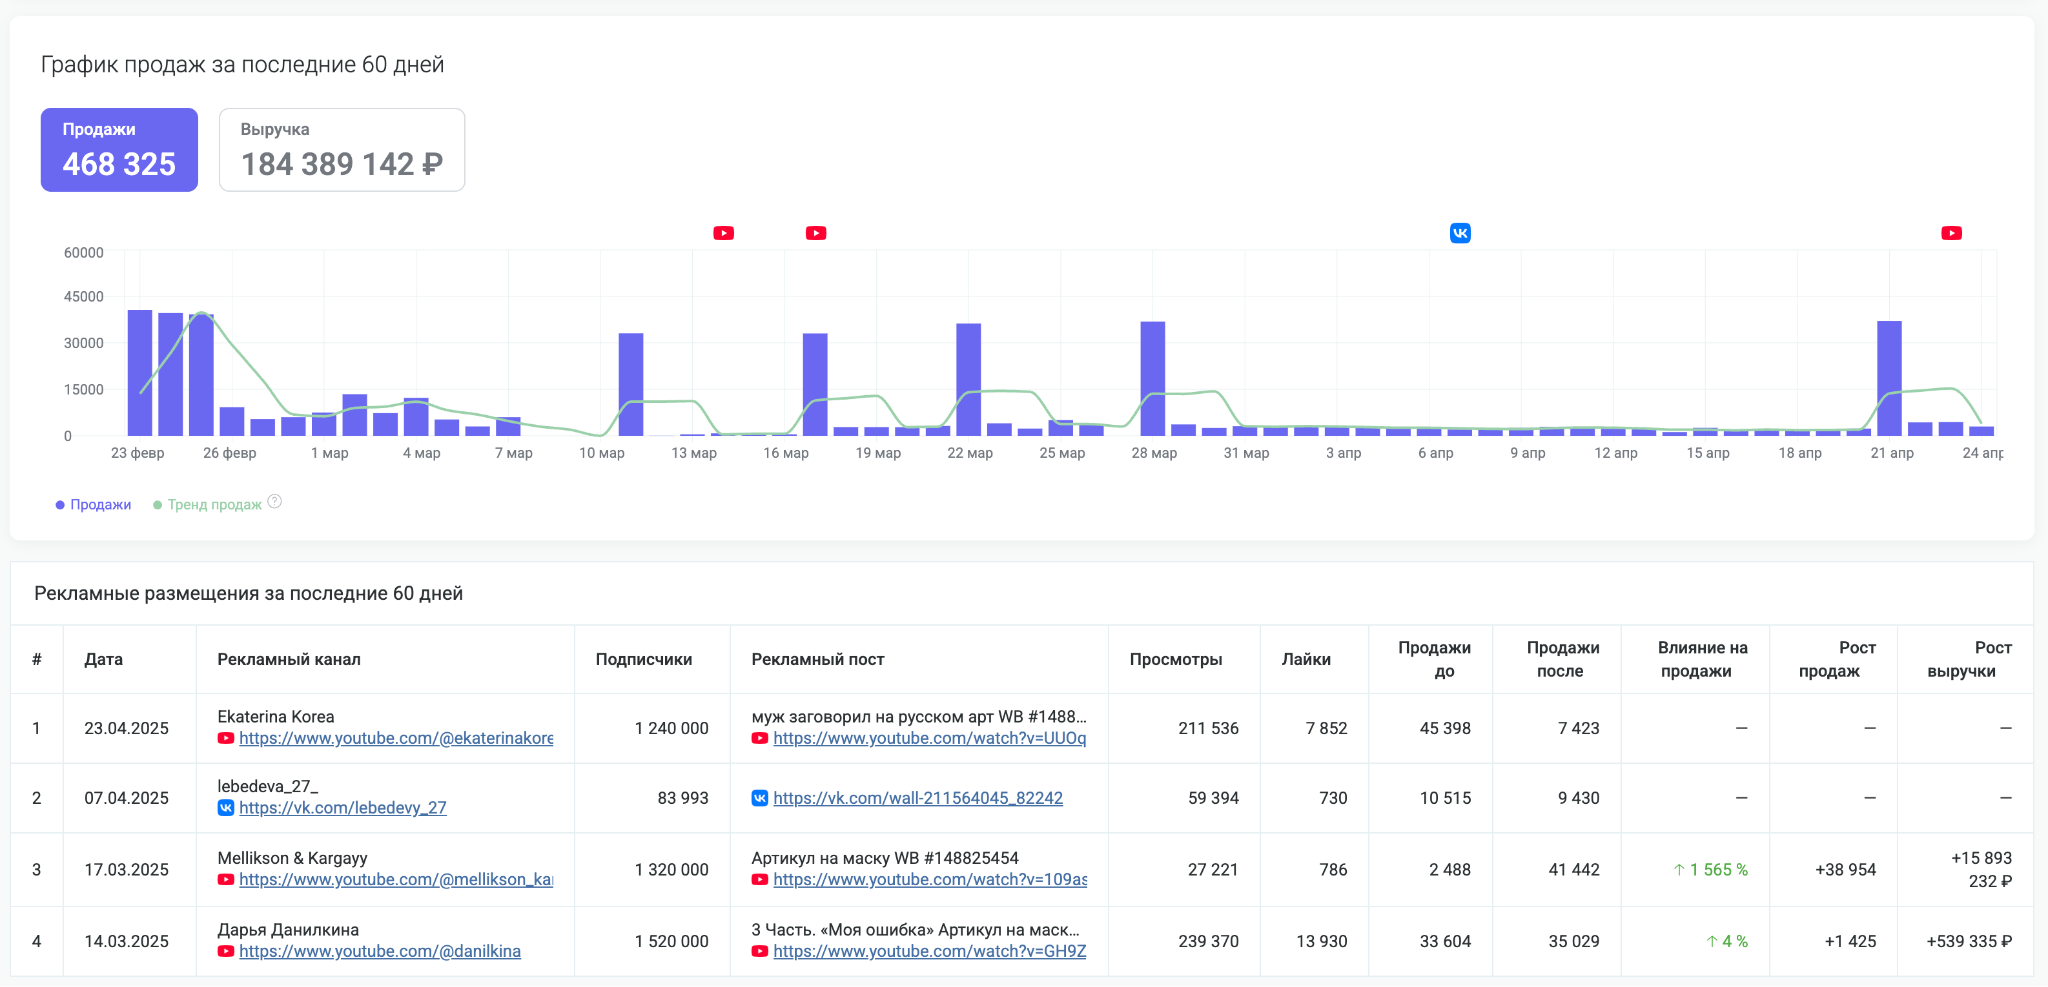Toggle Продажи series in chart legend
The width and height of the screenshot is (2048, 987).
click(94, 505)
